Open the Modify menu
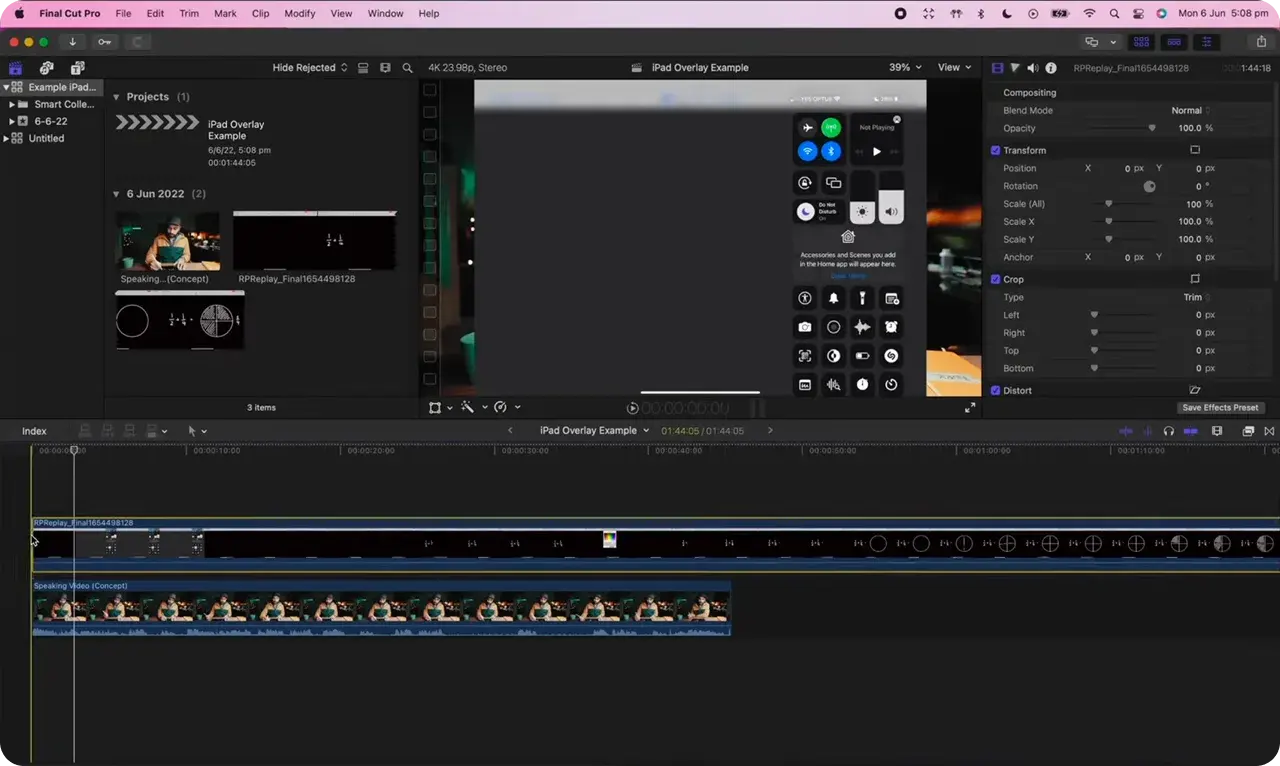1280x766 pixels. tap(299, 14)
